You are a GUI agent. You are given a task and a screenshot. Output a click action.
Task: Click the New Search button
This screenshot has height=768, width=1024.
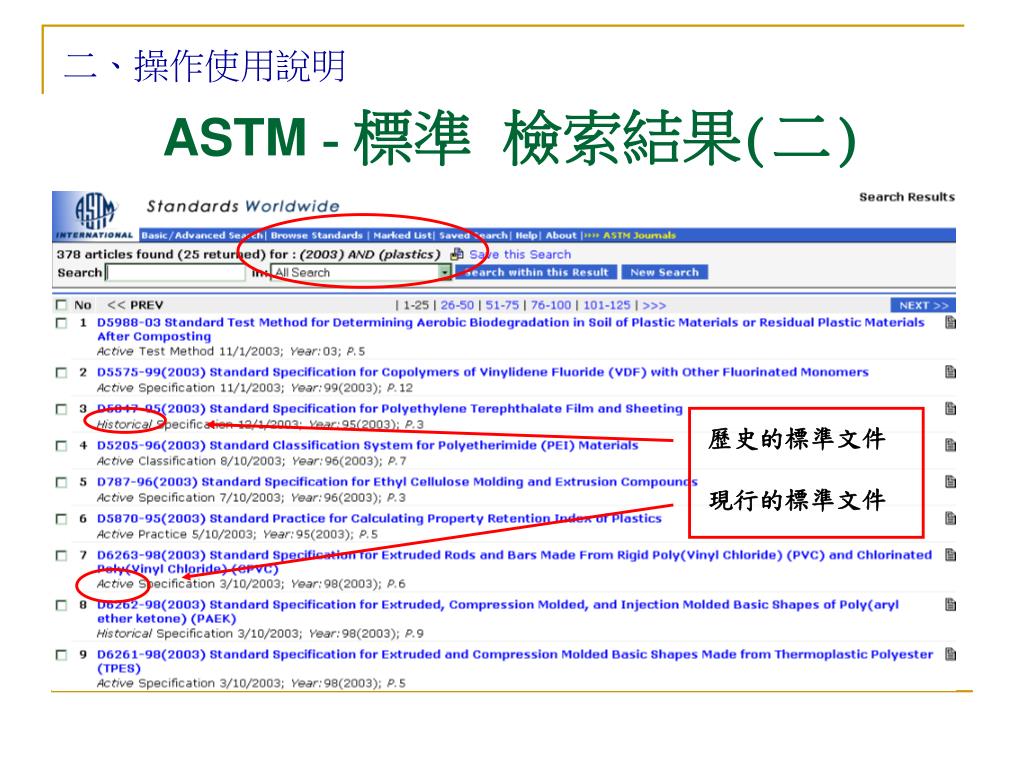tap(664, 272)
